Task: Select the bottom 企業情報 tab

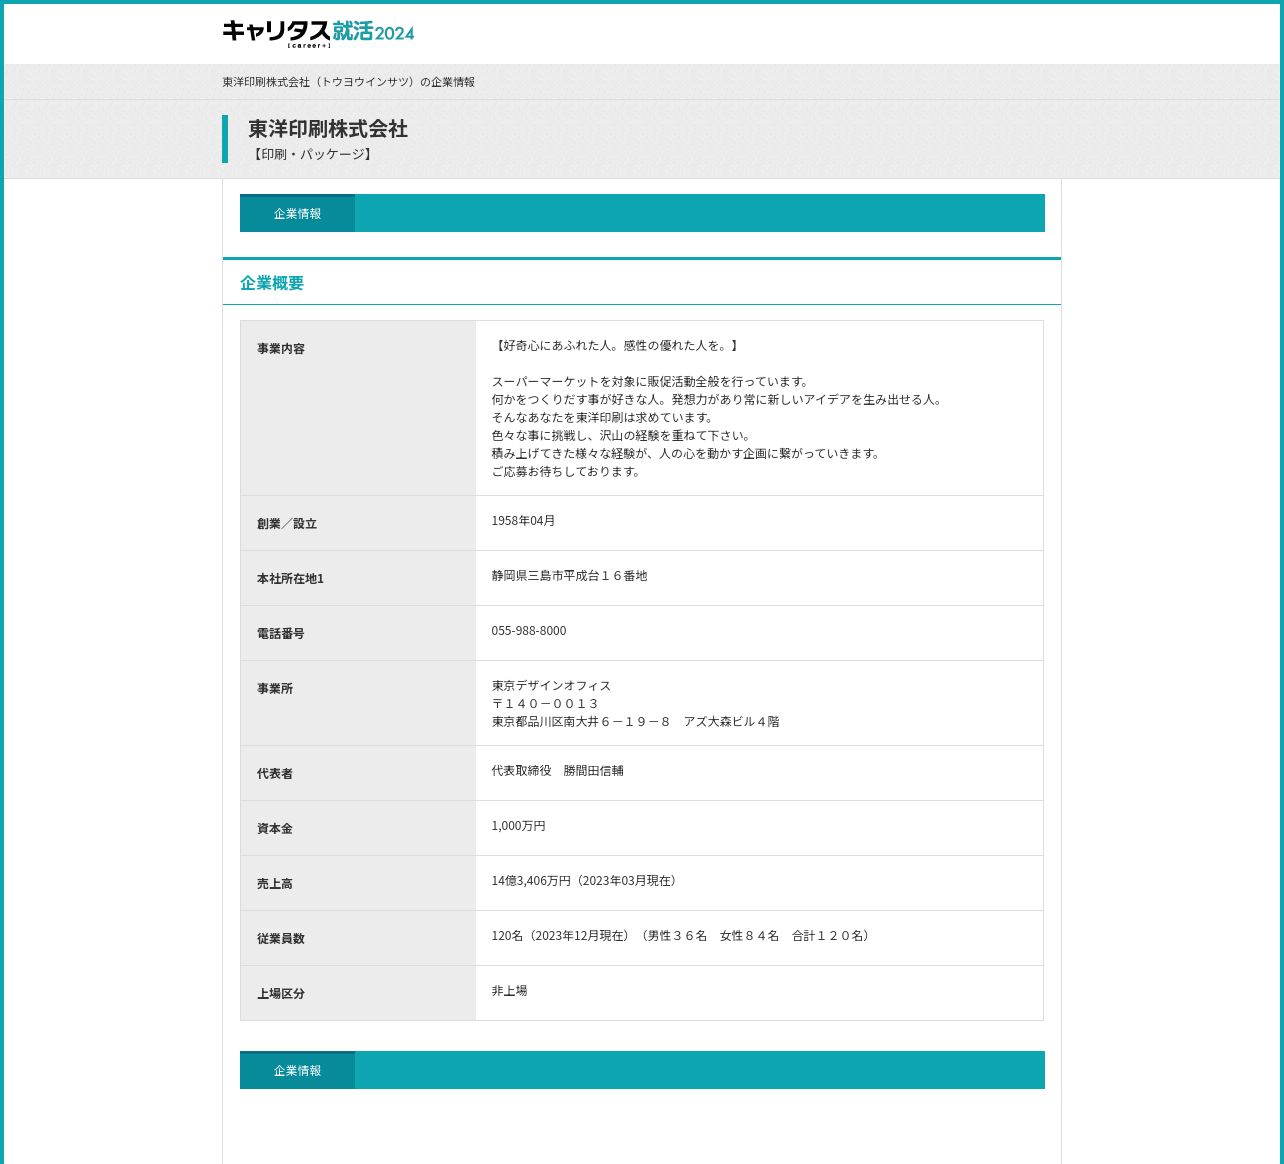Action: (297, 1070)
